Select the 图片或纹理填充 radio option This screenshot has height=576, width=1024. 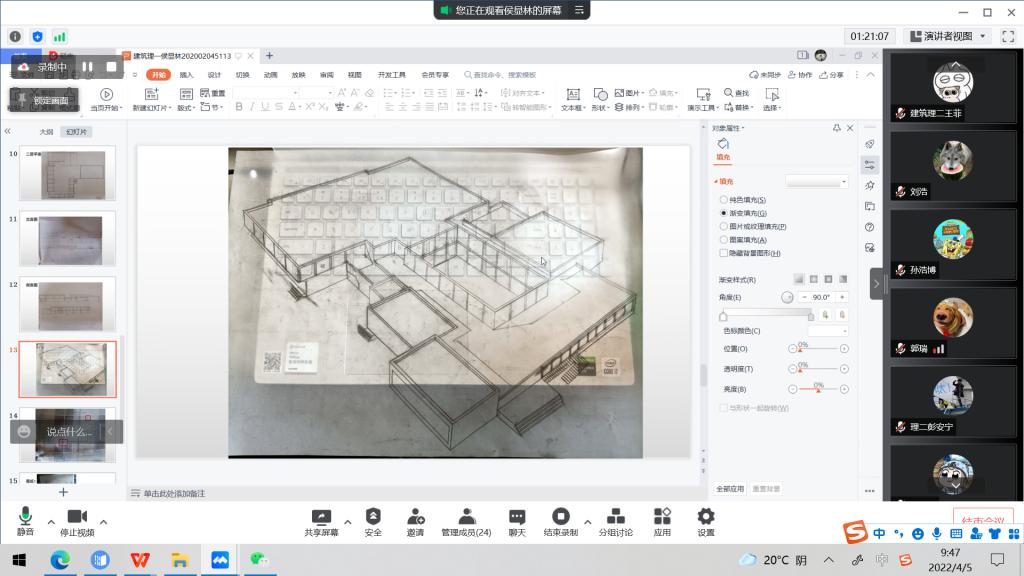coord(724,227)
